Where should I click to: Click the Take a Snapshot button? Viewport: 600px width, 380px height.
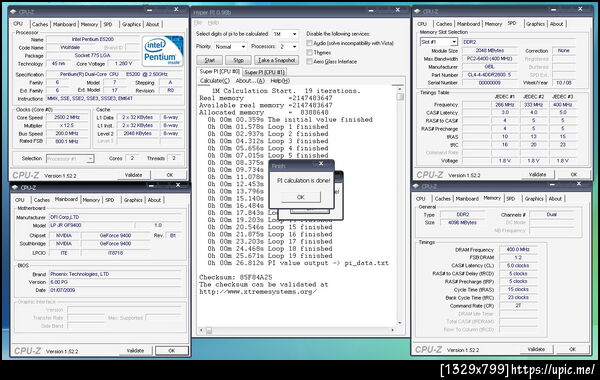(x=277, y=60)
